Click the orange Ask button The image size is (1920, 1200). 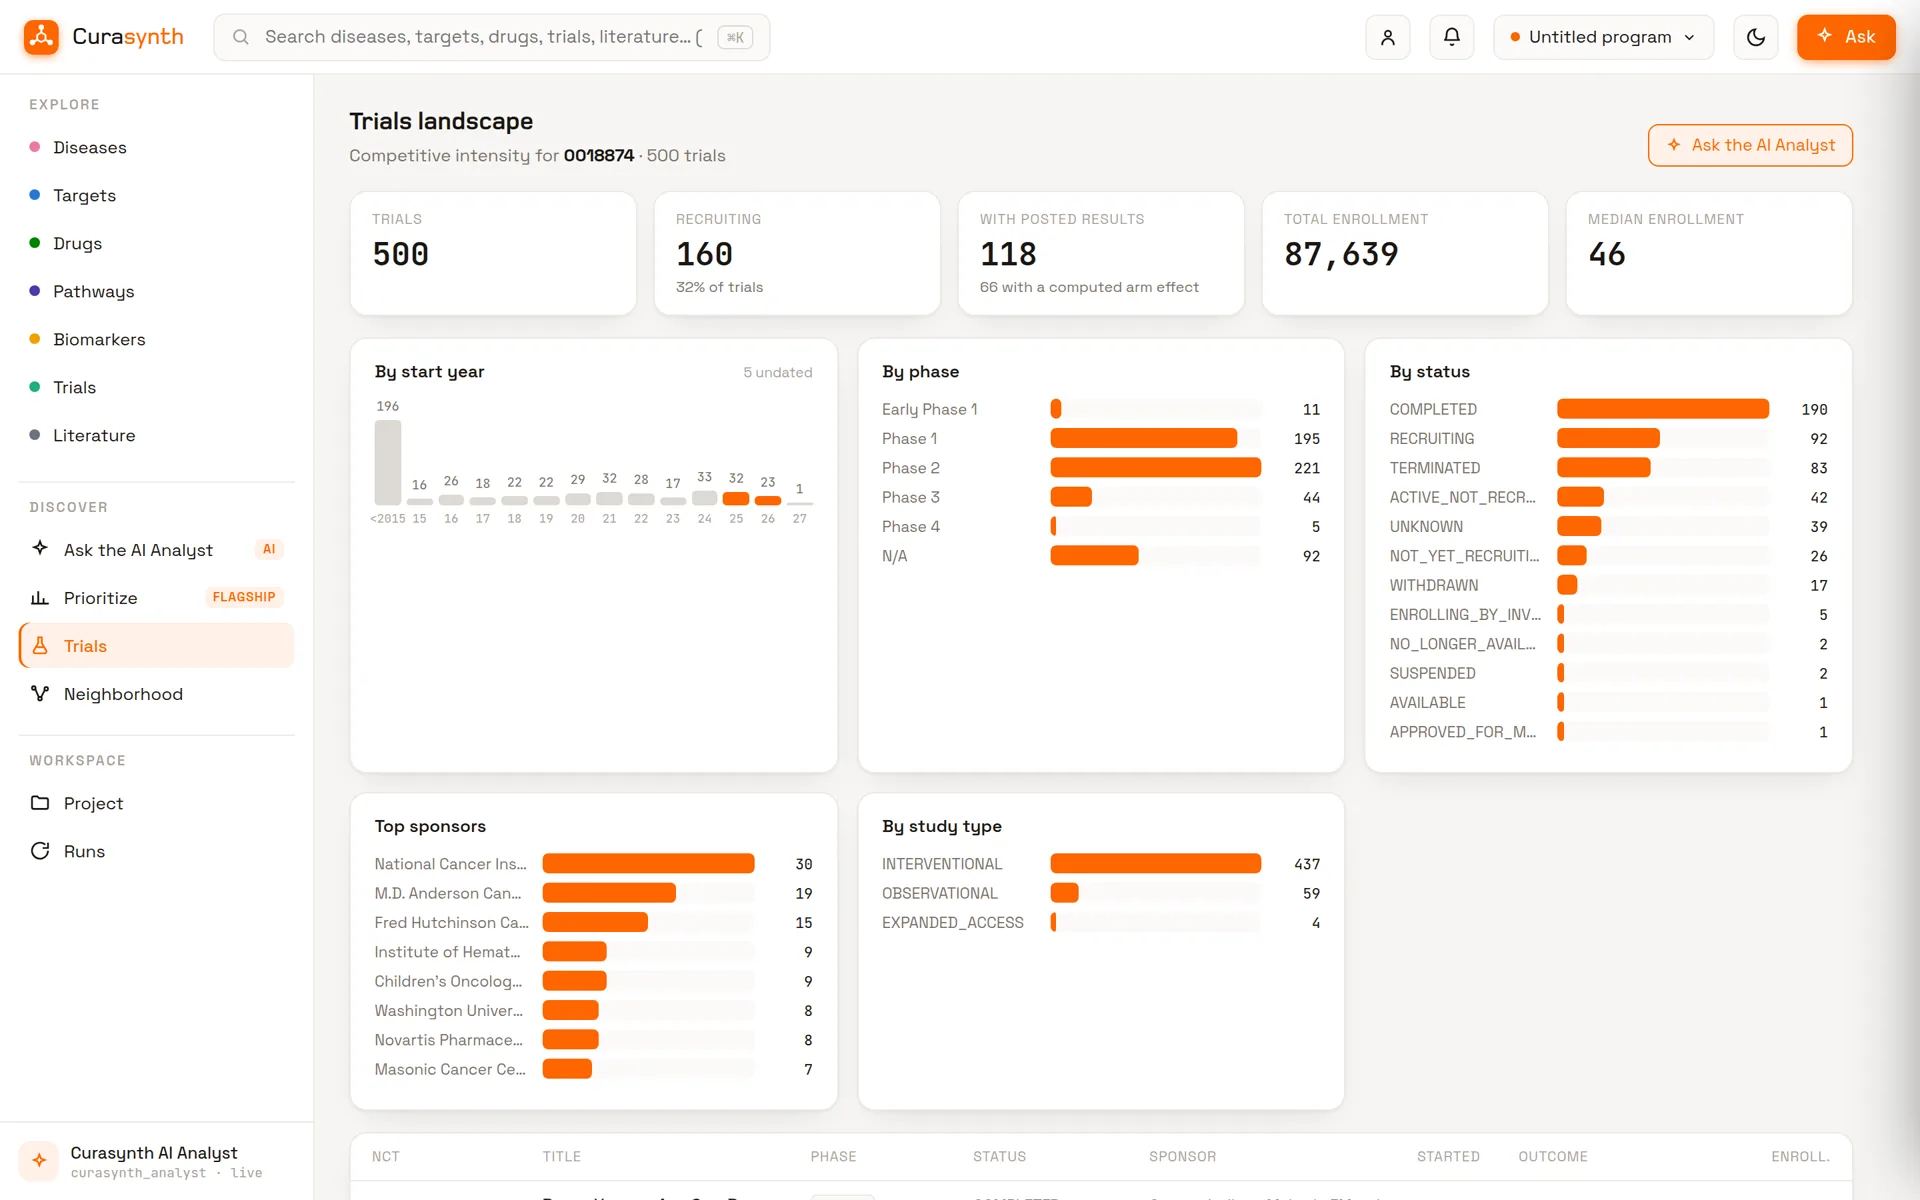(x=1846, y=37)
